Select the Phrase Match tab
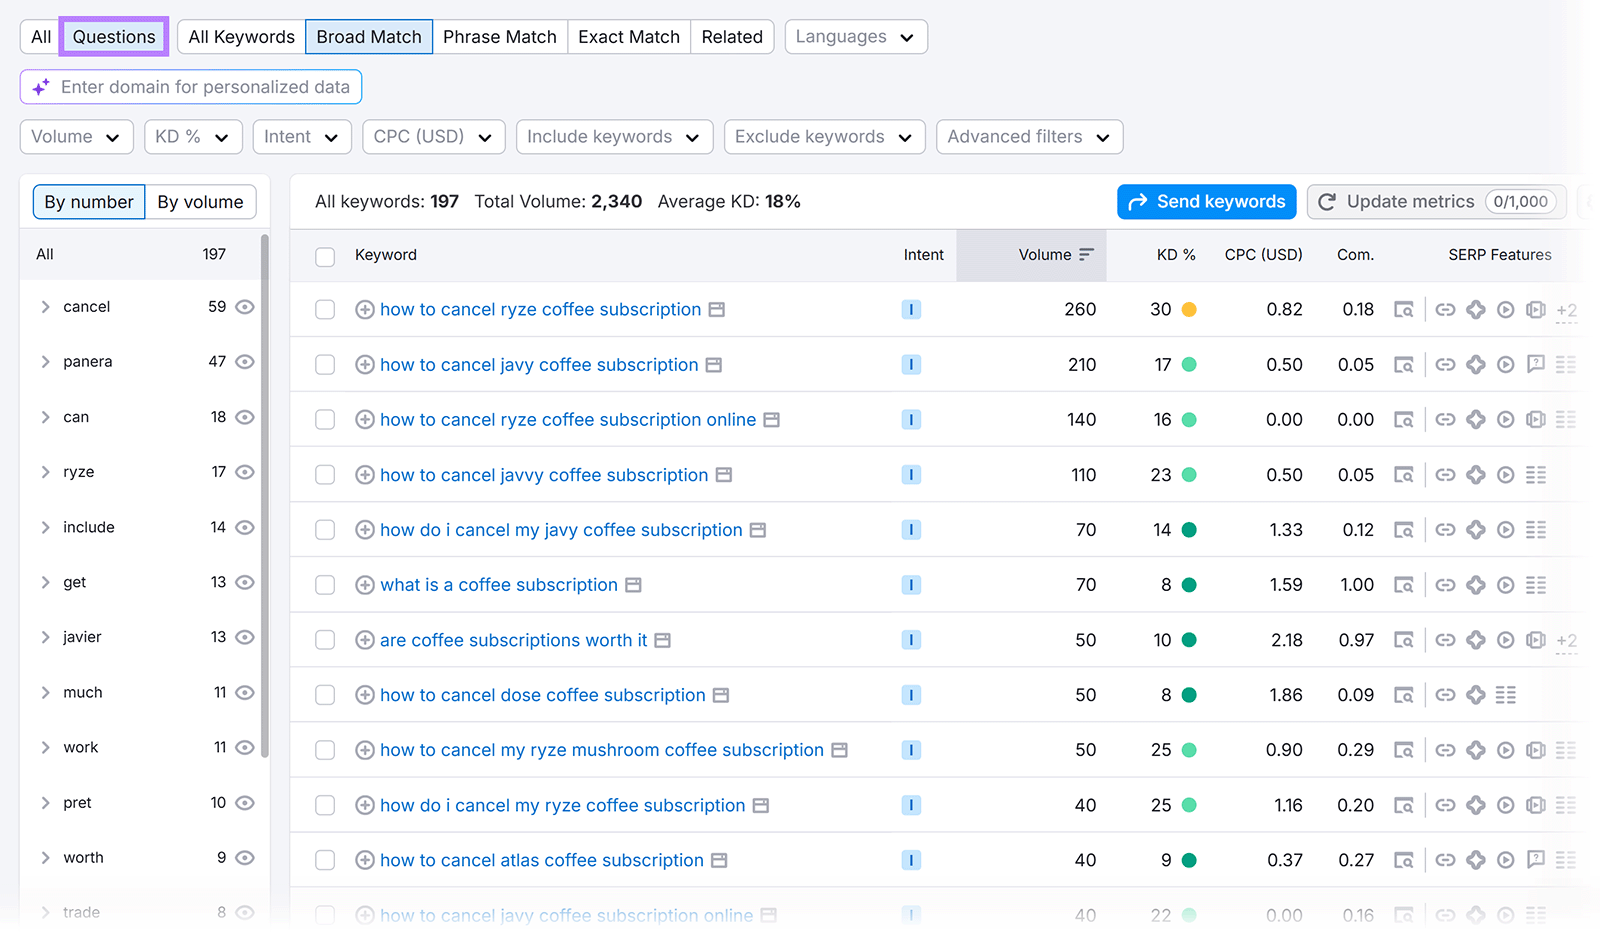 [500, 37]
